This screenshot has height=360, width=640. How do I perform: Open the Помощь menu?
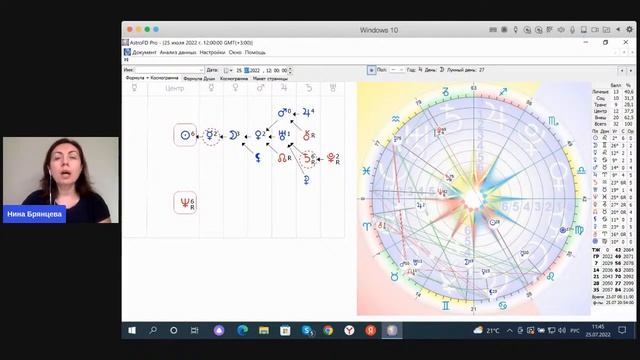(x=255, y=52)
